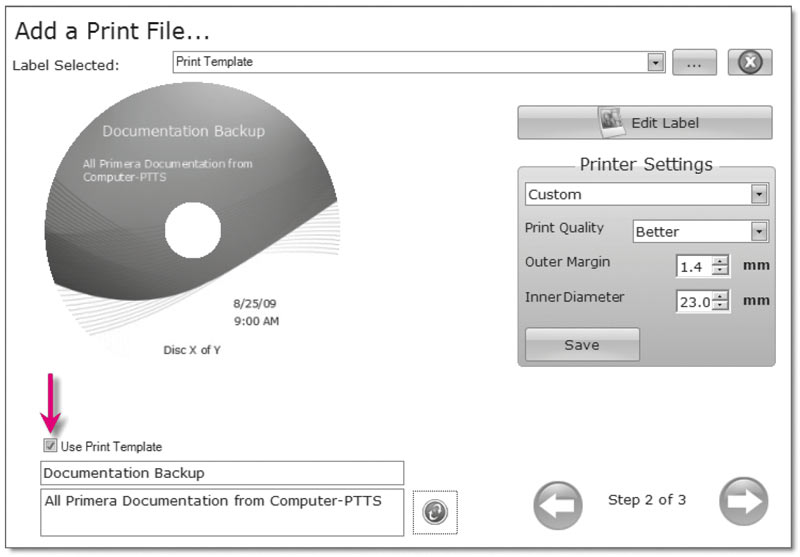Go back with the left arrow button
800x557 pixels.
pos(558,504)
